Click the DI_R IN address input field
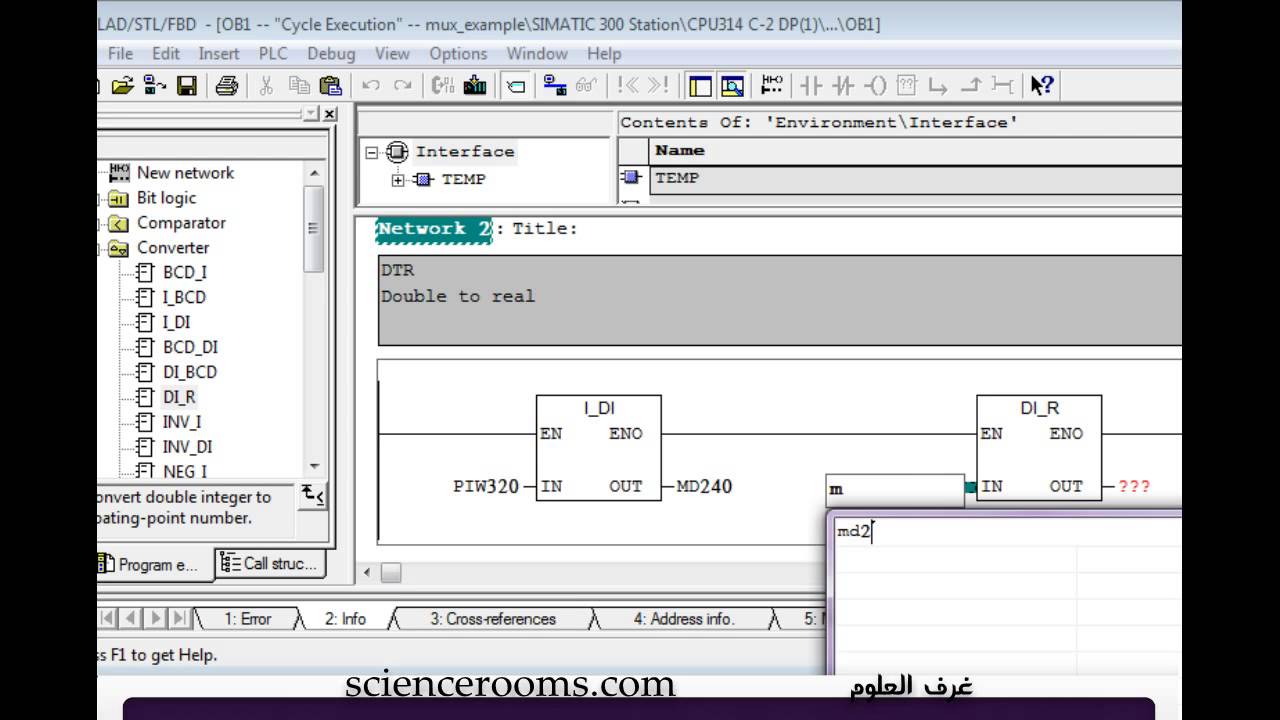This screenshot has height=720, width=1280. (x=895, y=490)
